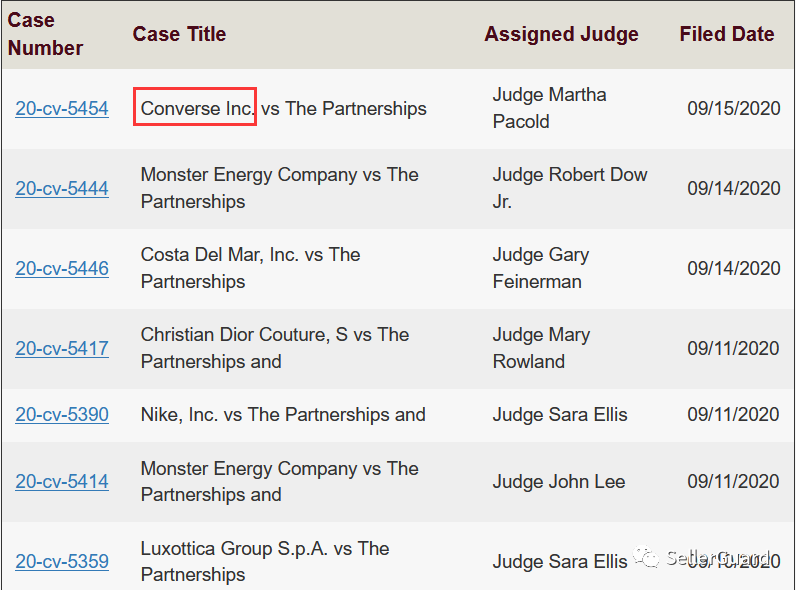This screenshot has height=590, width=796.
Task: Open case number 20-cv-5454 link
Action: [62, 108]
